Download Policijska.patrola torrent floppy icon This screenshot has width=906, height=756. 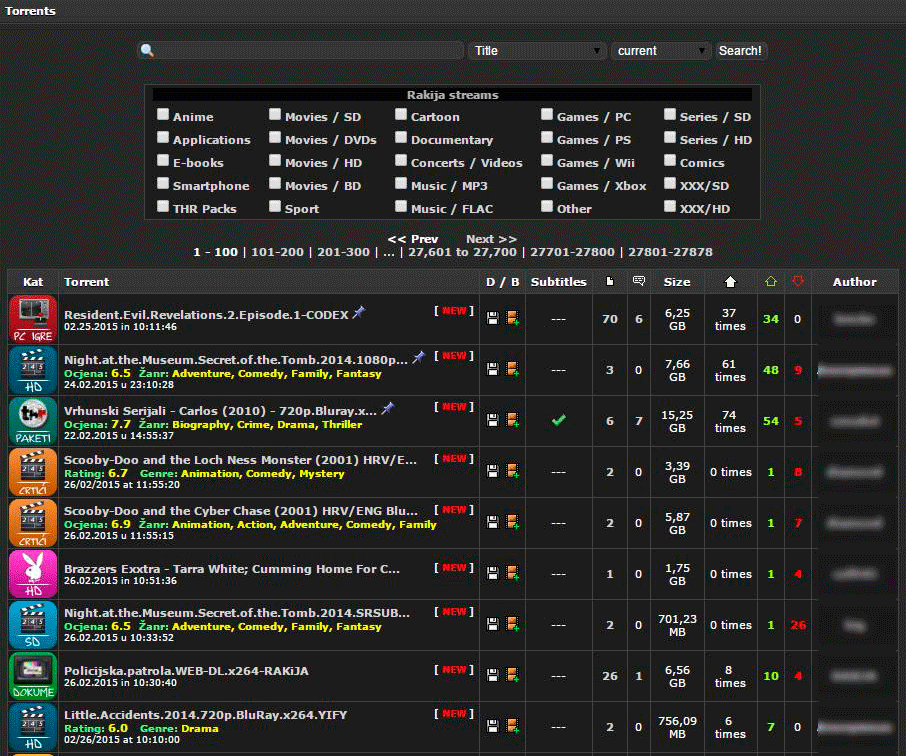tap(492, 675)
